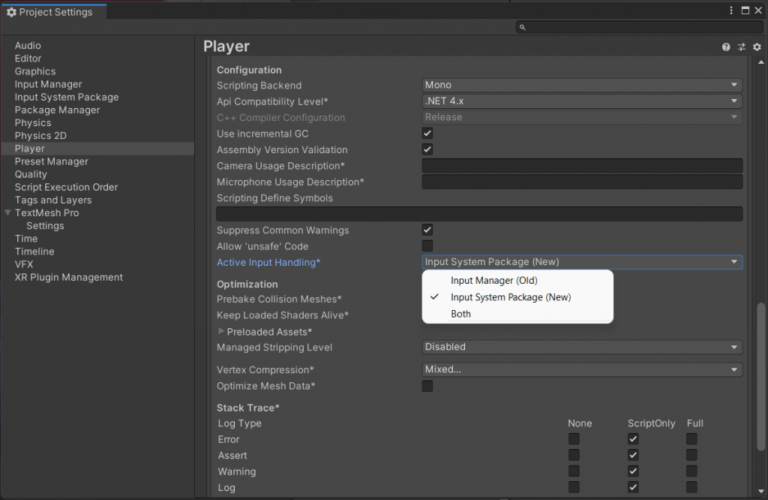
Task: Open Input Manager settings category
Action: click(x=48, y=84)
